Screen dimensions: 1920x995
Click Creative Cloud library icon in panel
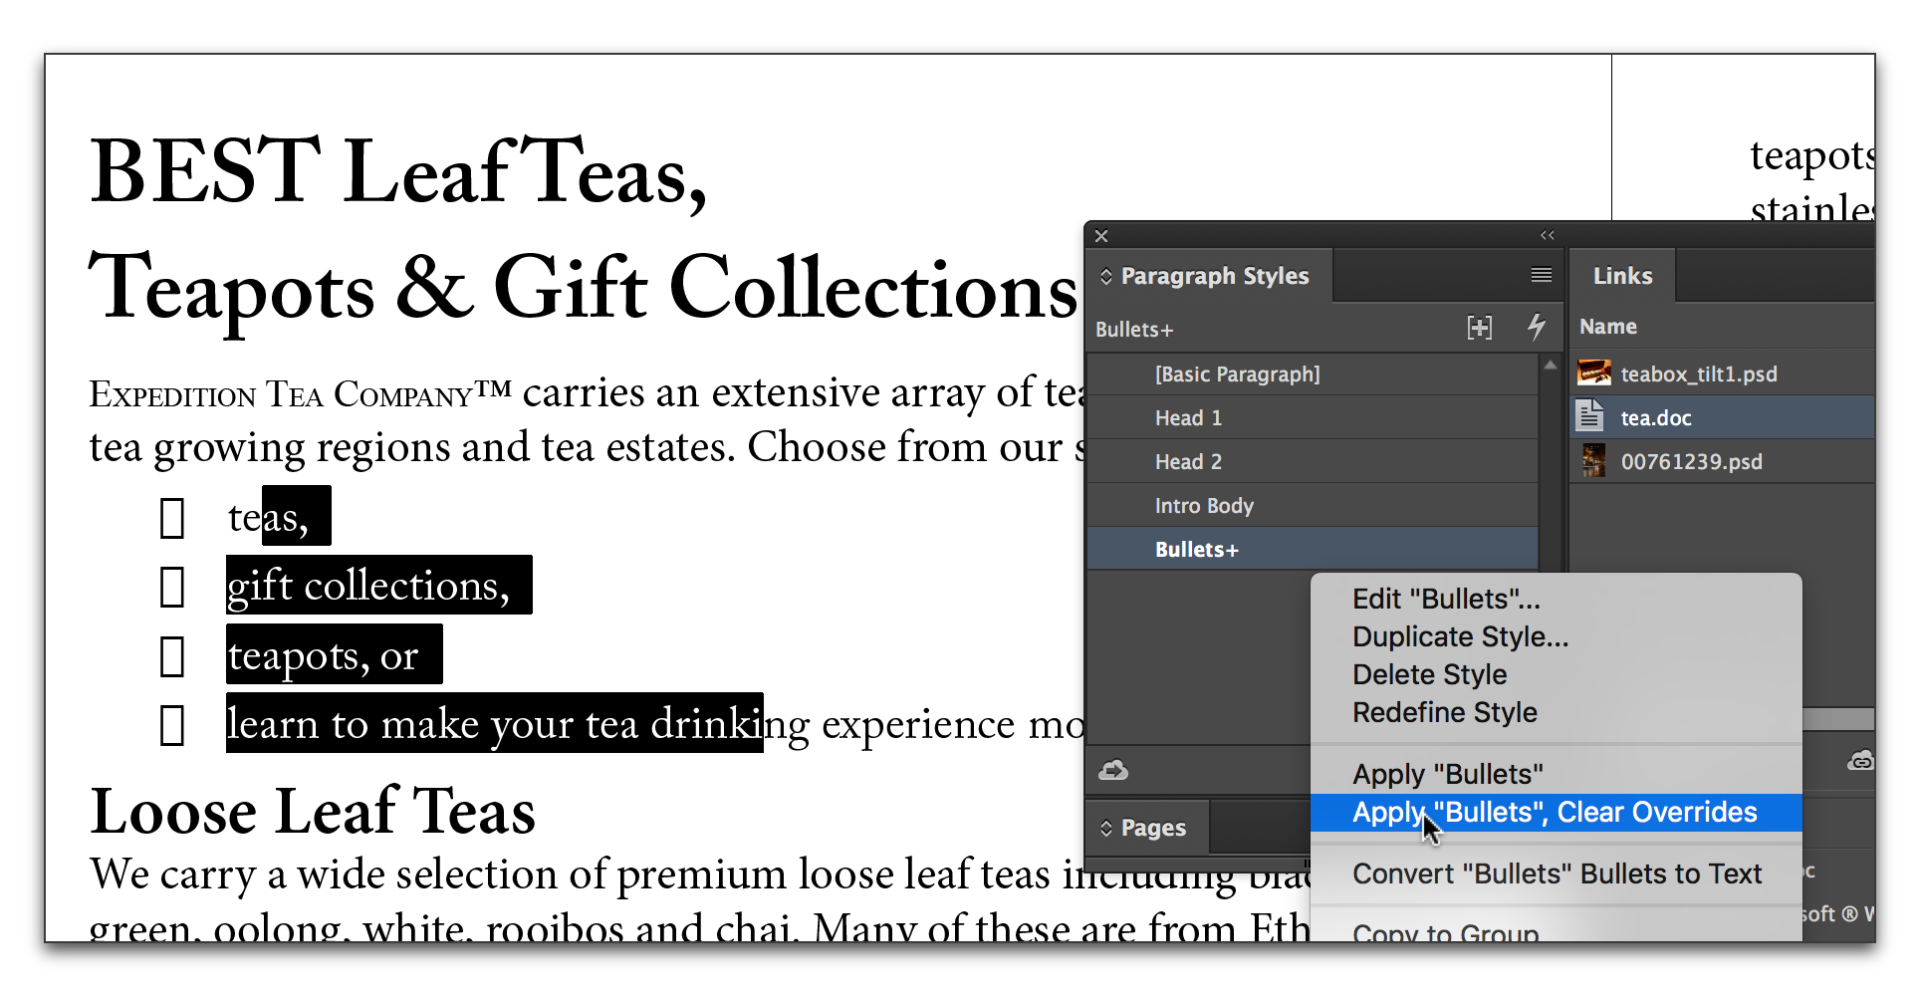(x=1113, y=770)
